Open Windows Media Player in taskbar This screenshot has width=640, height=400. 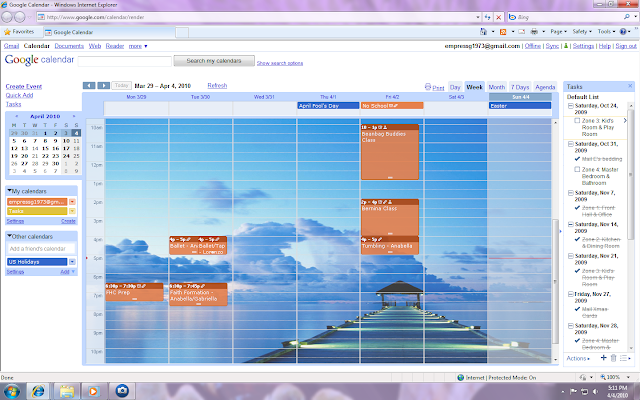click(x=94, y=391)
